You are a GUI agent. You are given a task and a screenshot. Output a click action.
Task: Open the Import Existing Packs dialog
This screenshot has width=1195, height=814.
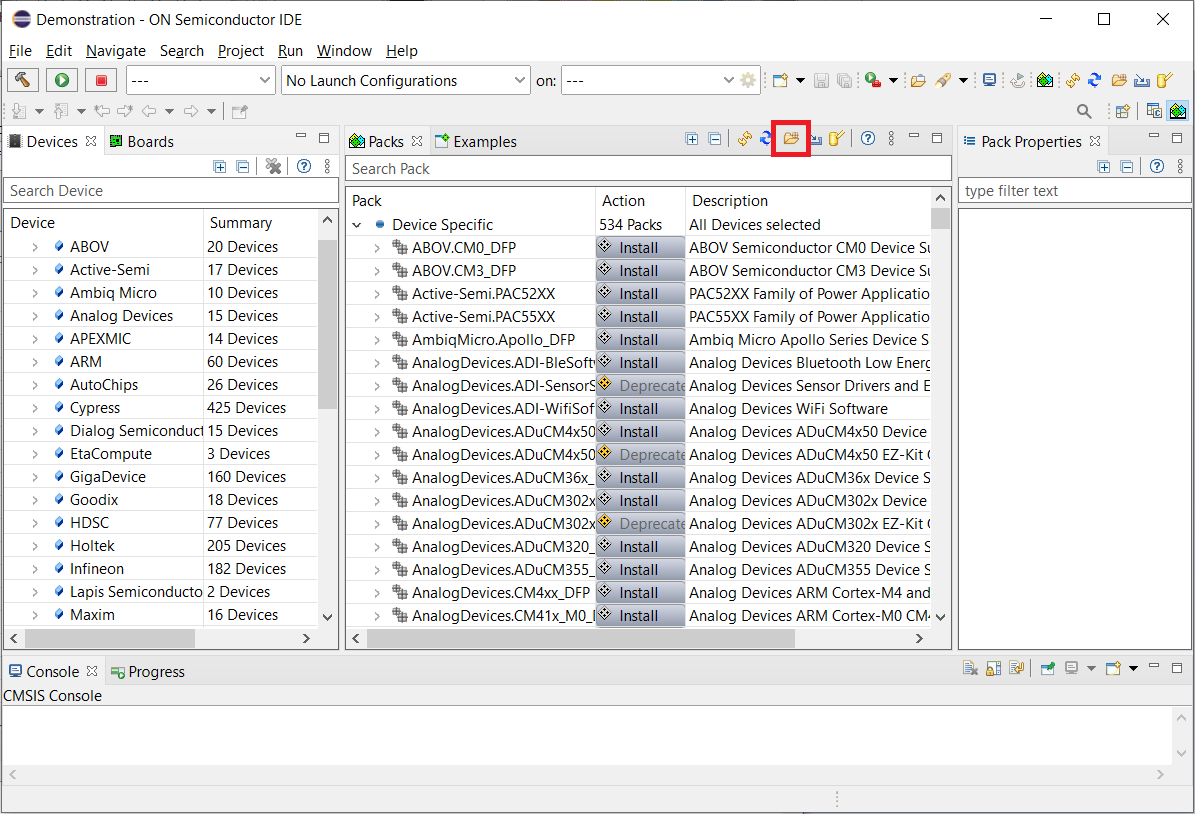[790, 139]
